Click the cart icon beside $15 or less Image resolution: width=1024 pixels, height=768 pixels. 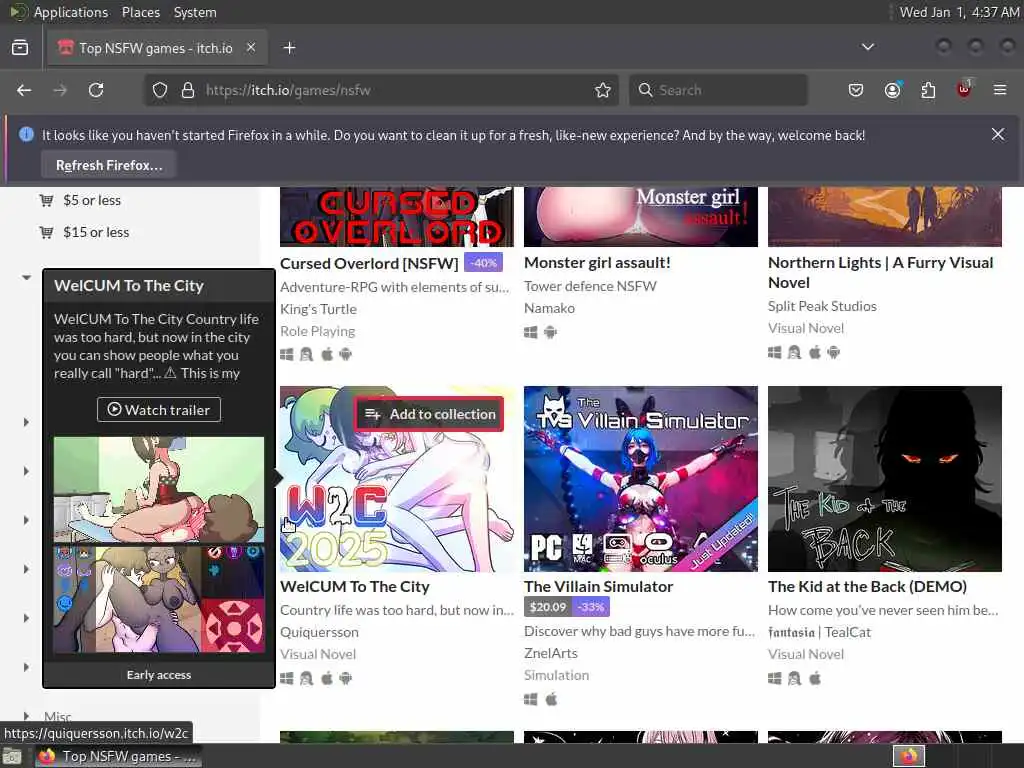point(46,232)
